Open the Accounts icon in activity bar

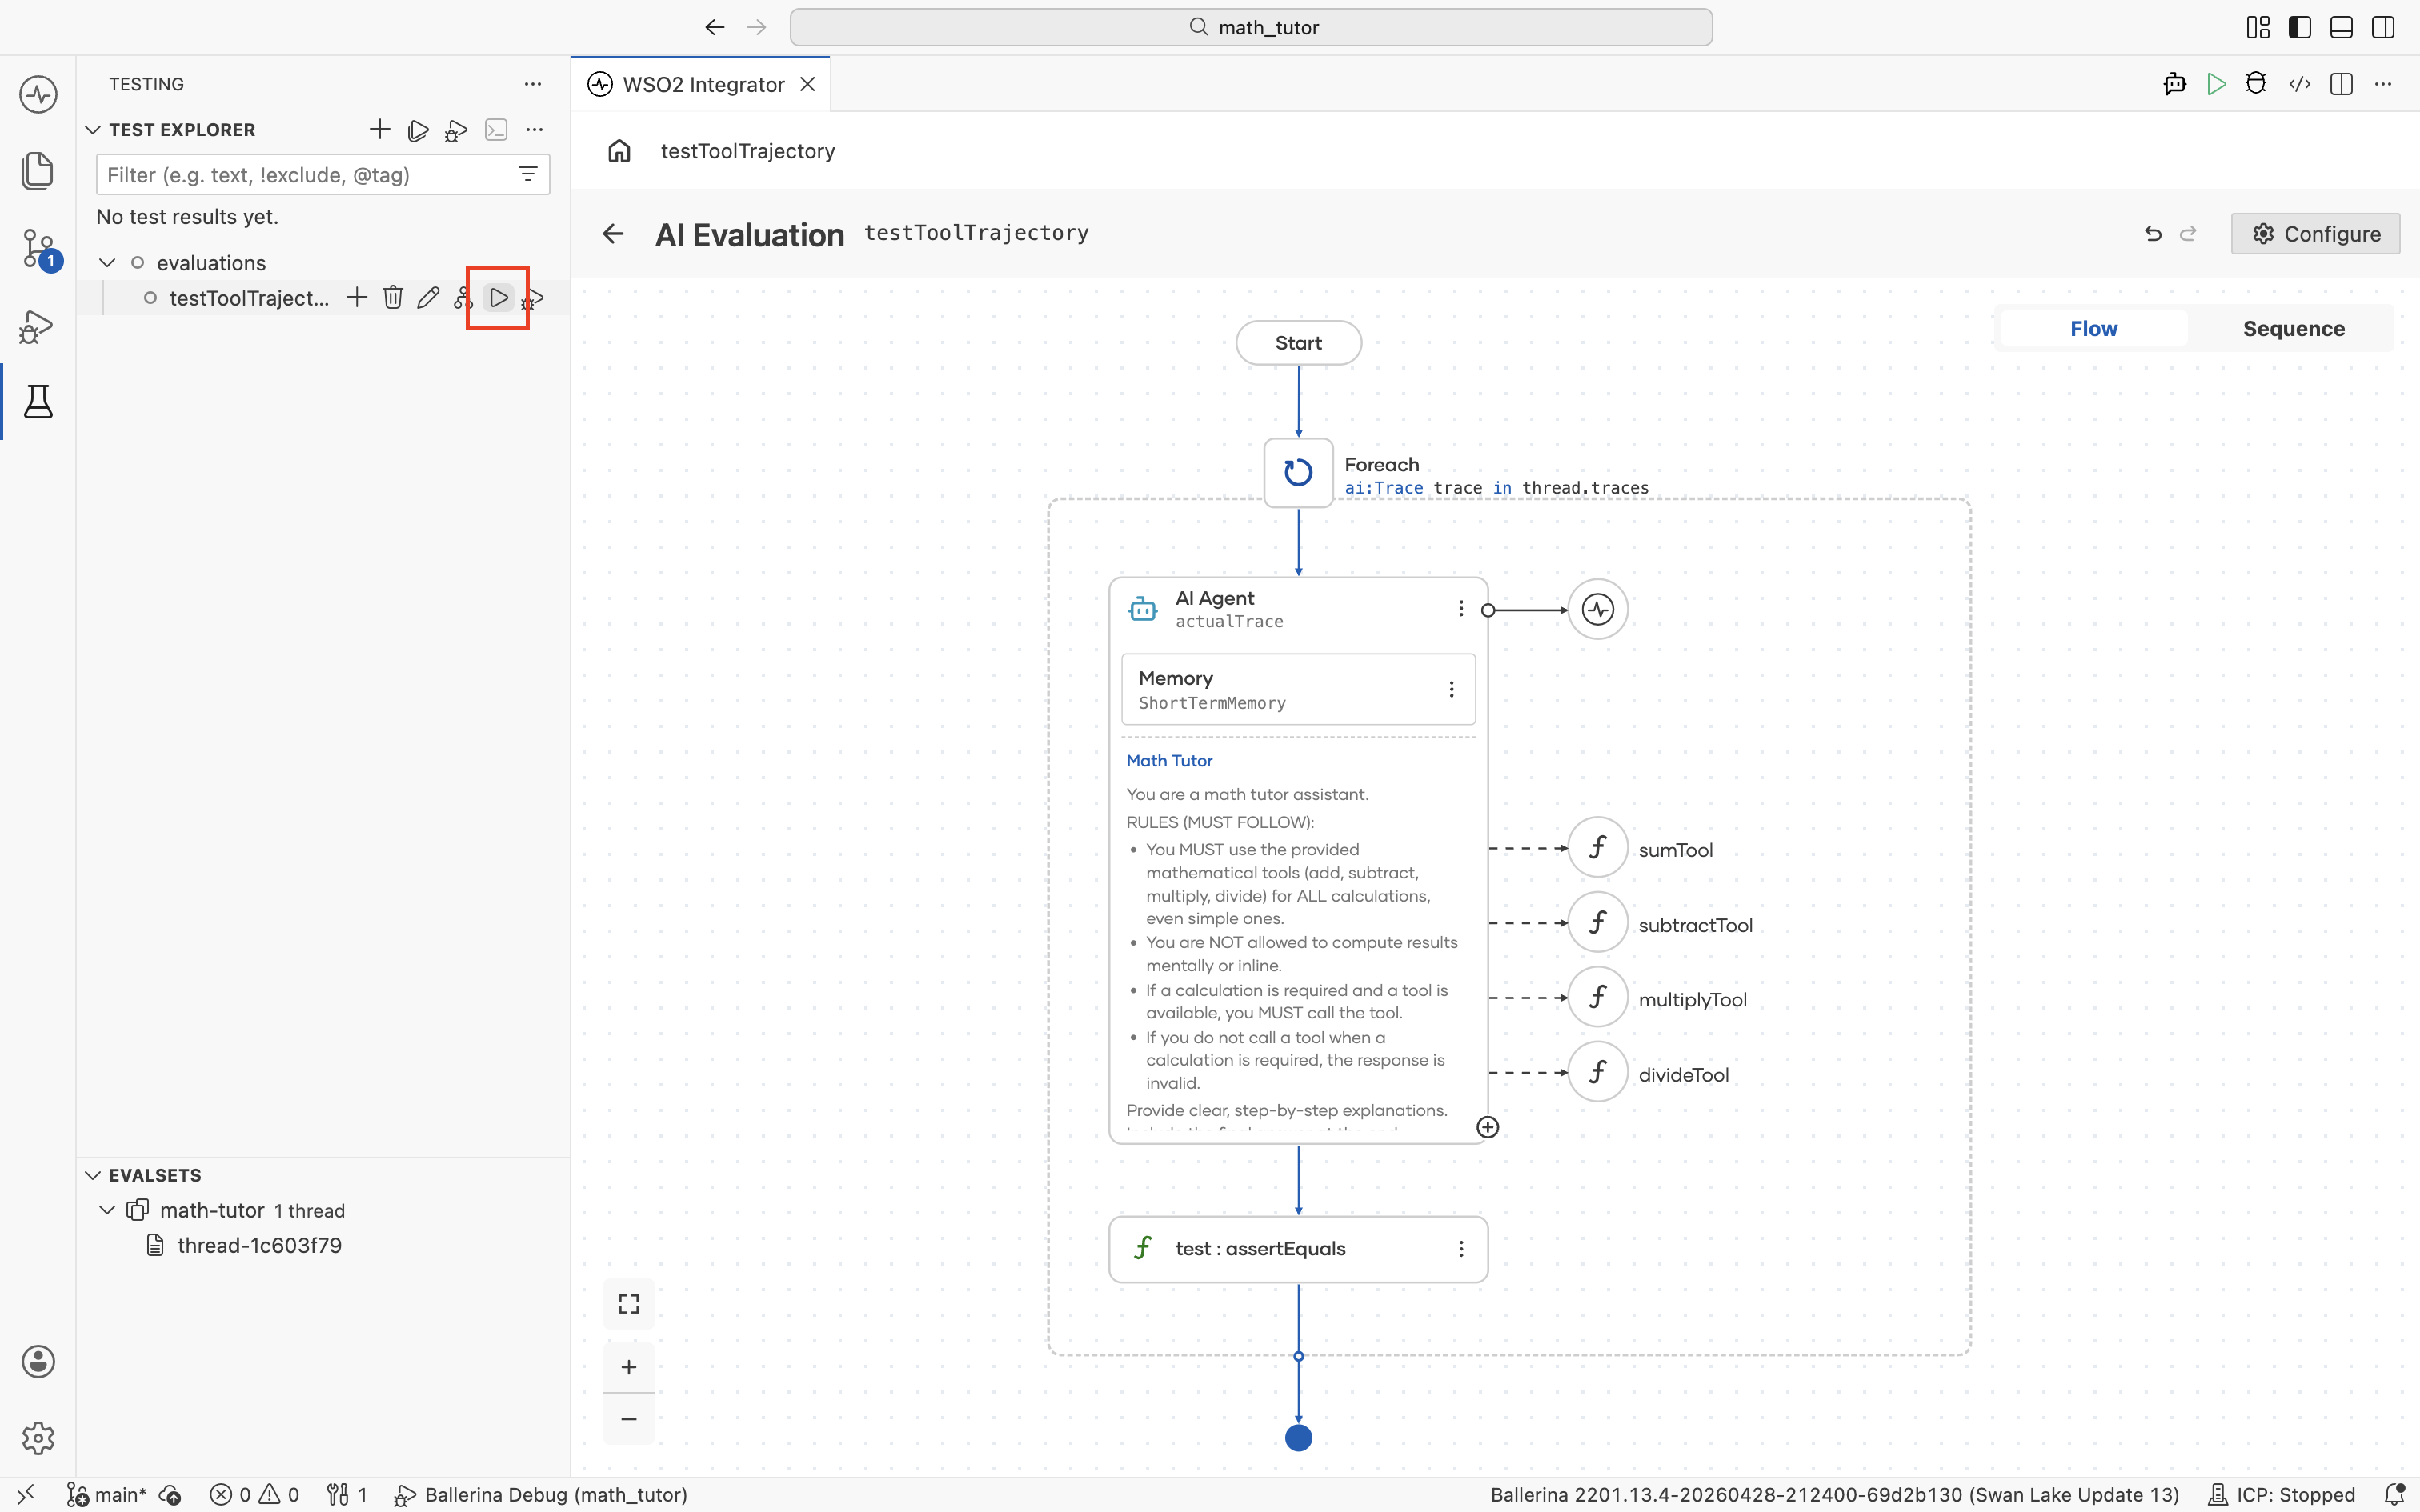click(x=38, y=1361)
